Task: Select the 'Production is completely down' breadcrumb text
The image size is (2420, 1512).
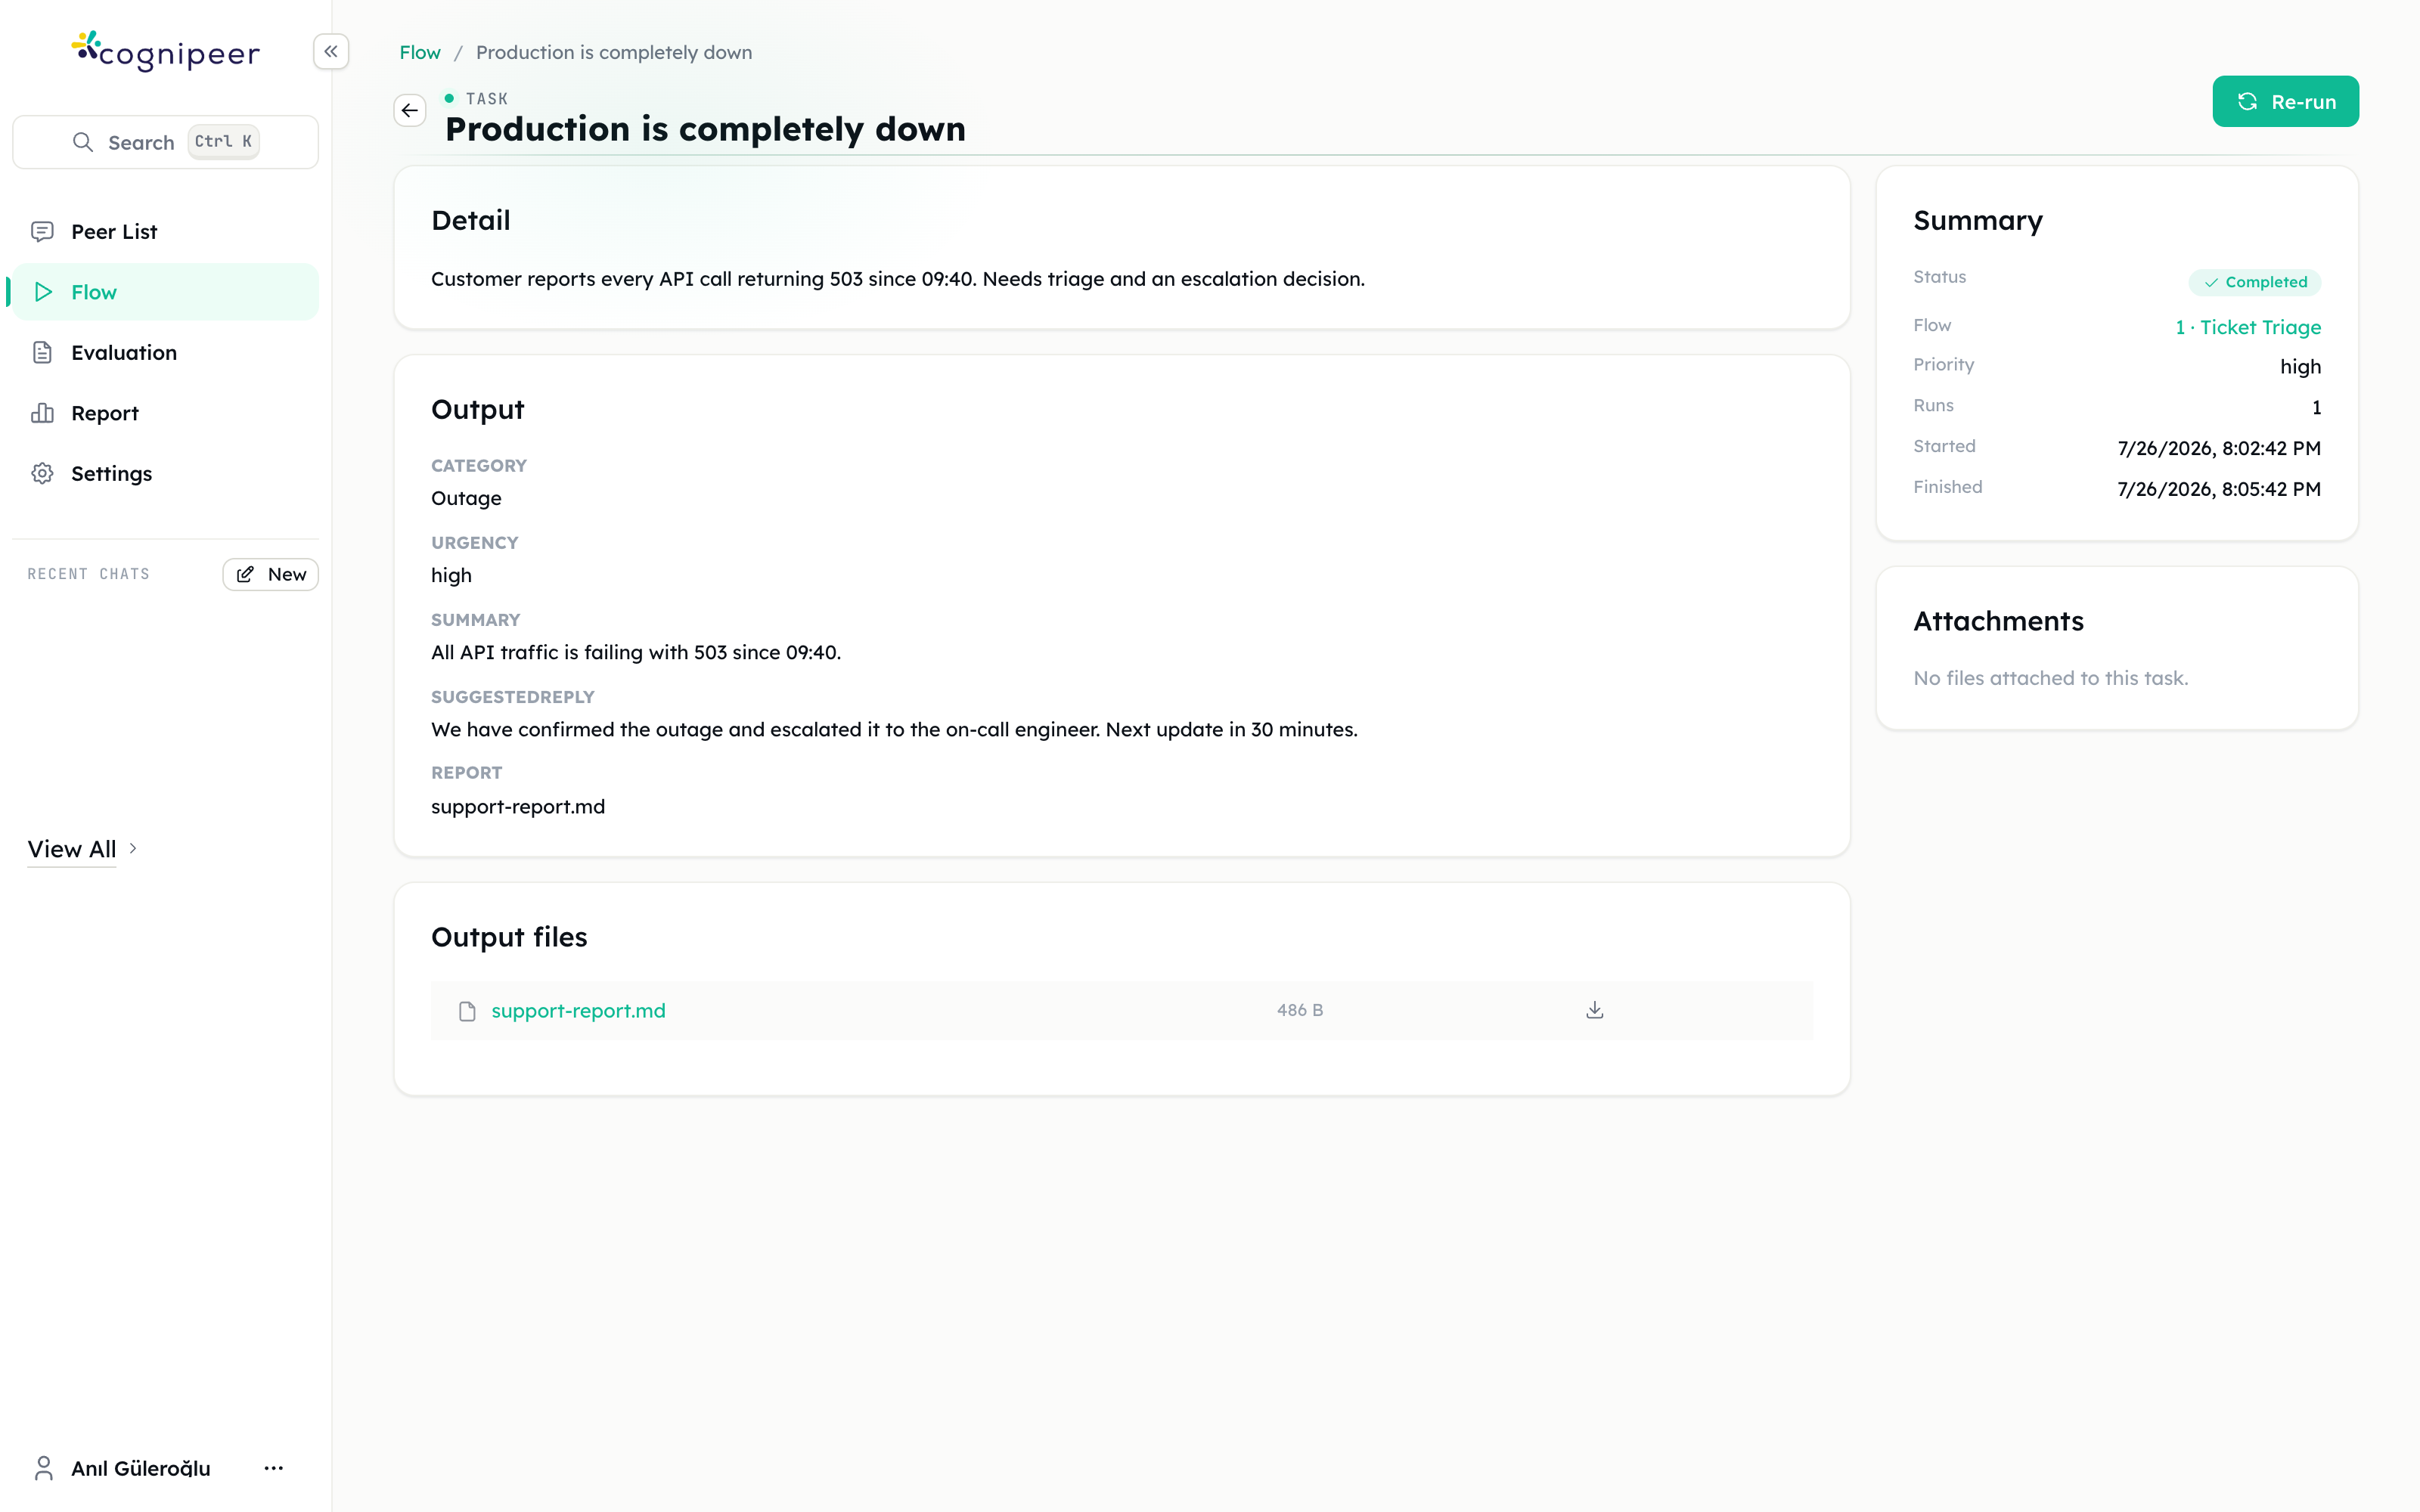Action: click(614, 52)
